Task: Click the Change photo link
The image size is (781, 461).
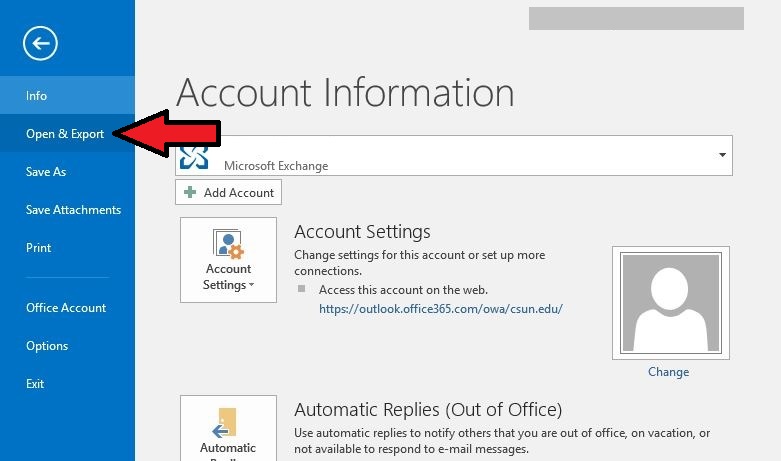Action: pos(668,372)
